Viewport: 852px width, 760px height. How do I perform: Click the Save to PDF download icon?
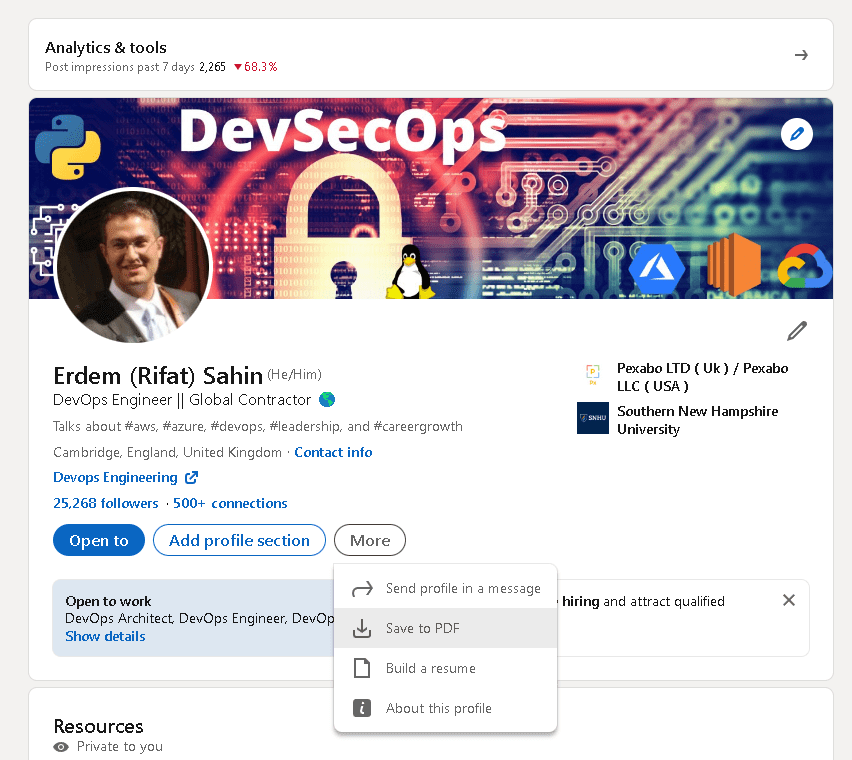pyautogui.click(x=362, y=628)
